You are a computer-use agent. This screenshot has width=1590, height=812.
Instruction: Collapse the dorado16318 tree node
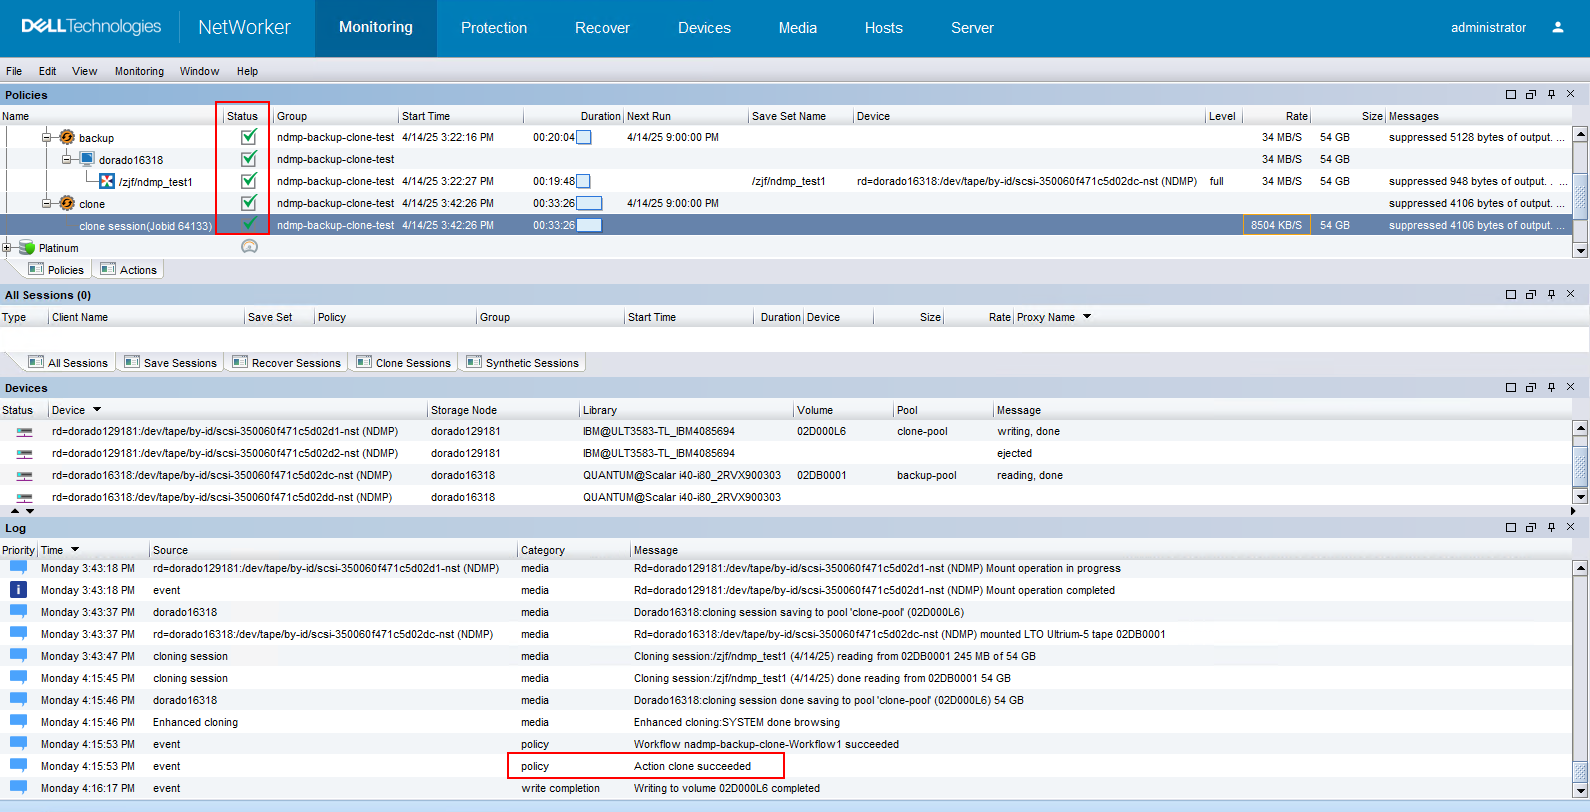pos(66,159)
